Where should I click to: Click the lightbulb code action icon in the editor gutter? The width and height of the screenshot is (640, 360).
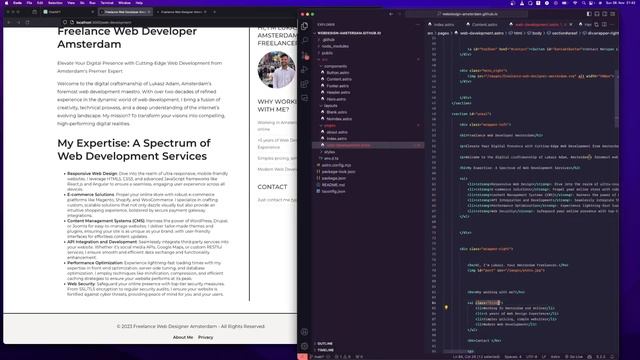click(x=446, y=307)
